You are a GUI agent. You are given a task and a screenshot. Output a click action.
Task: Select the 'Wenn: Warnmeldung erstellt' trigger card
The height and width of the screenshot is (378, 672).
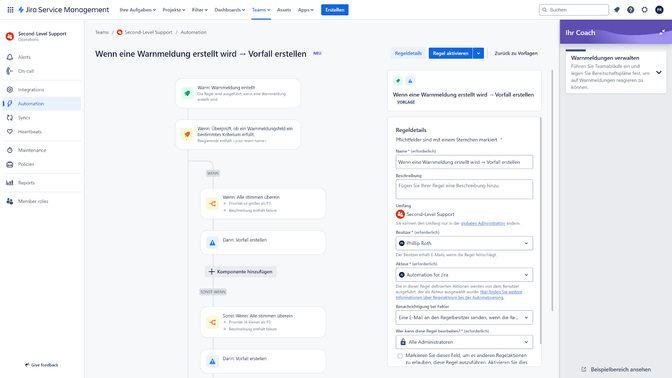238,93
